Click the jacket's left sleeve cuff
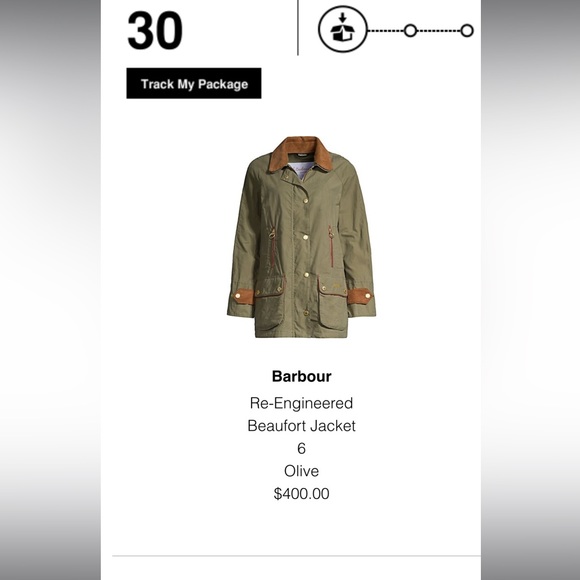 click(243, 297)
